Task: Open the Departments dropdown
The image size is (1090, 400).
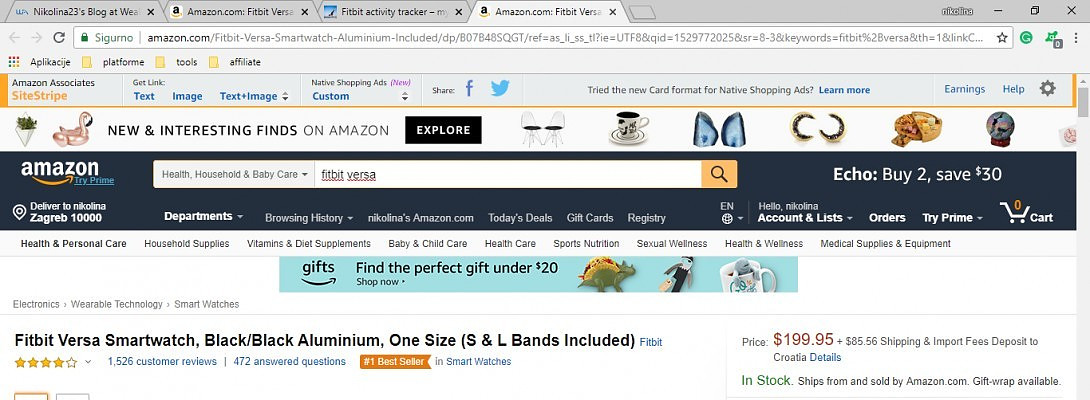Action: point(204,217)
